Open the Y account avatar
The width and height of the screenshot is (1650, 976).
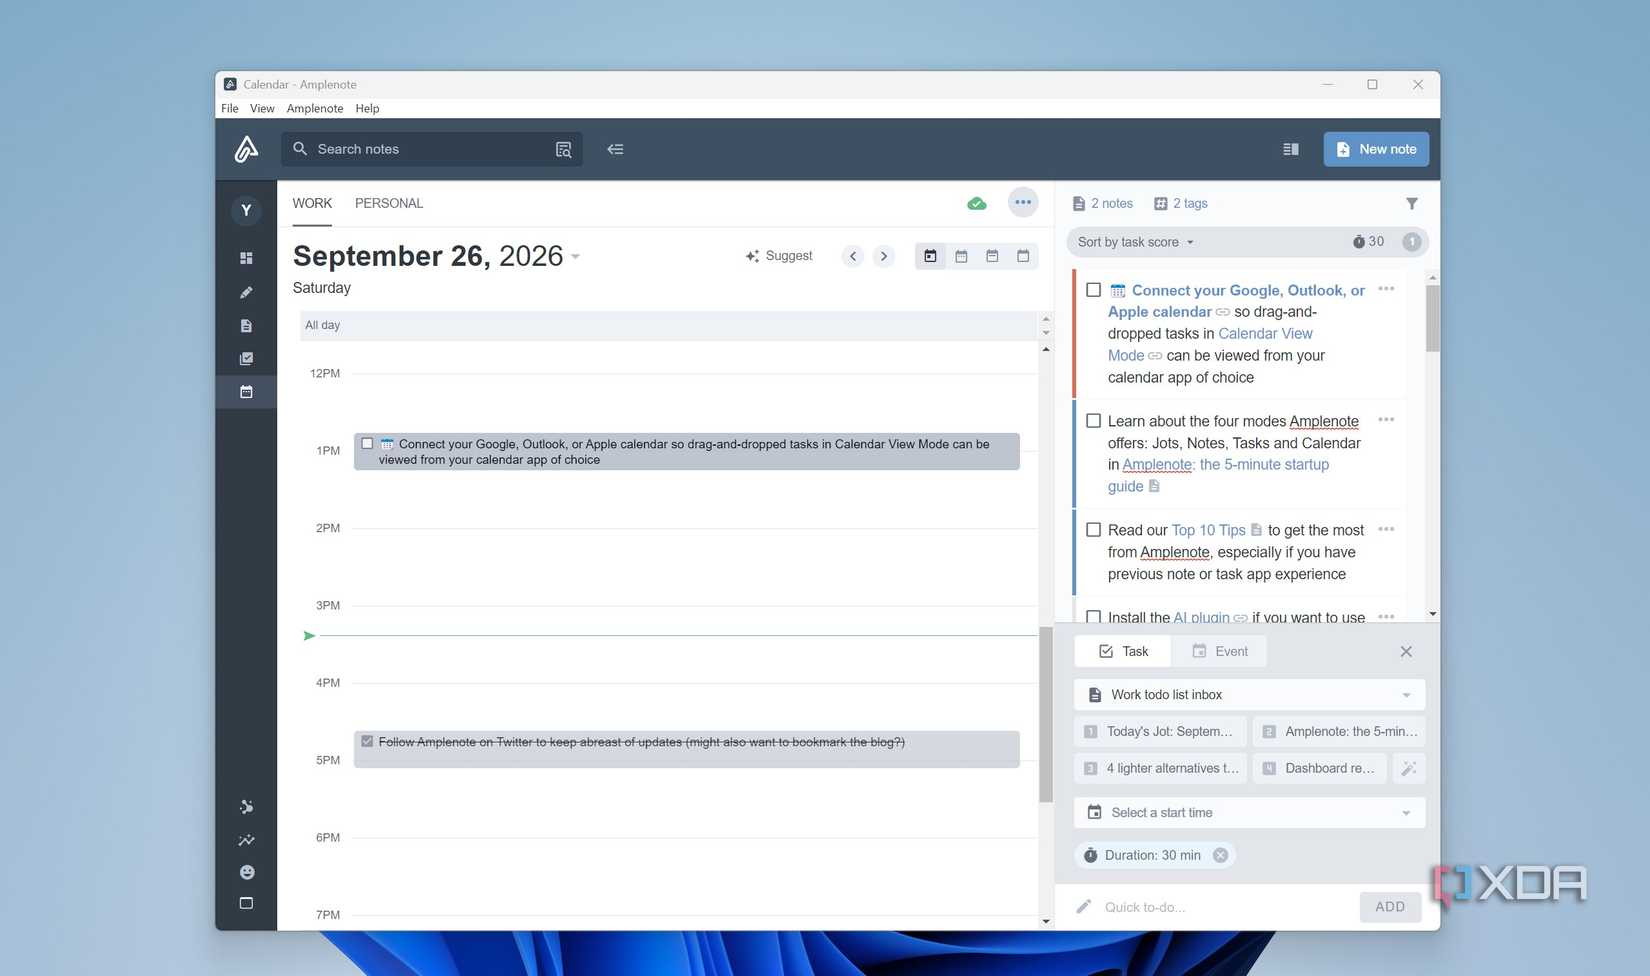246,210
